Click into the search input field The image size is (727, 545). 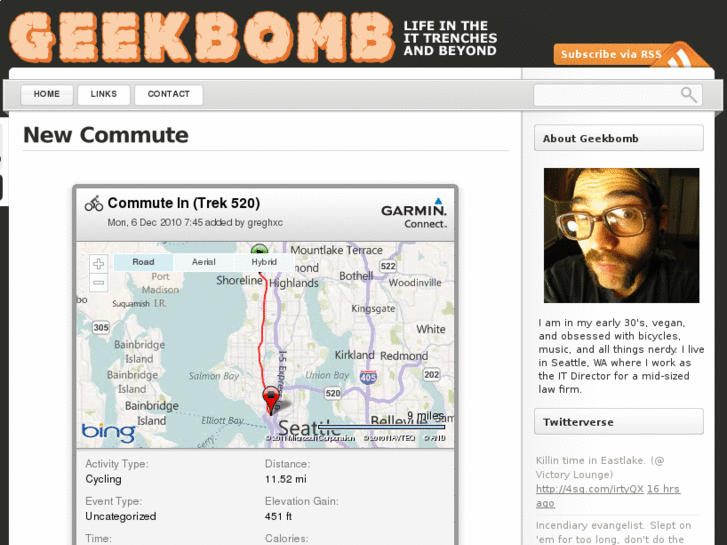point(607,95)
